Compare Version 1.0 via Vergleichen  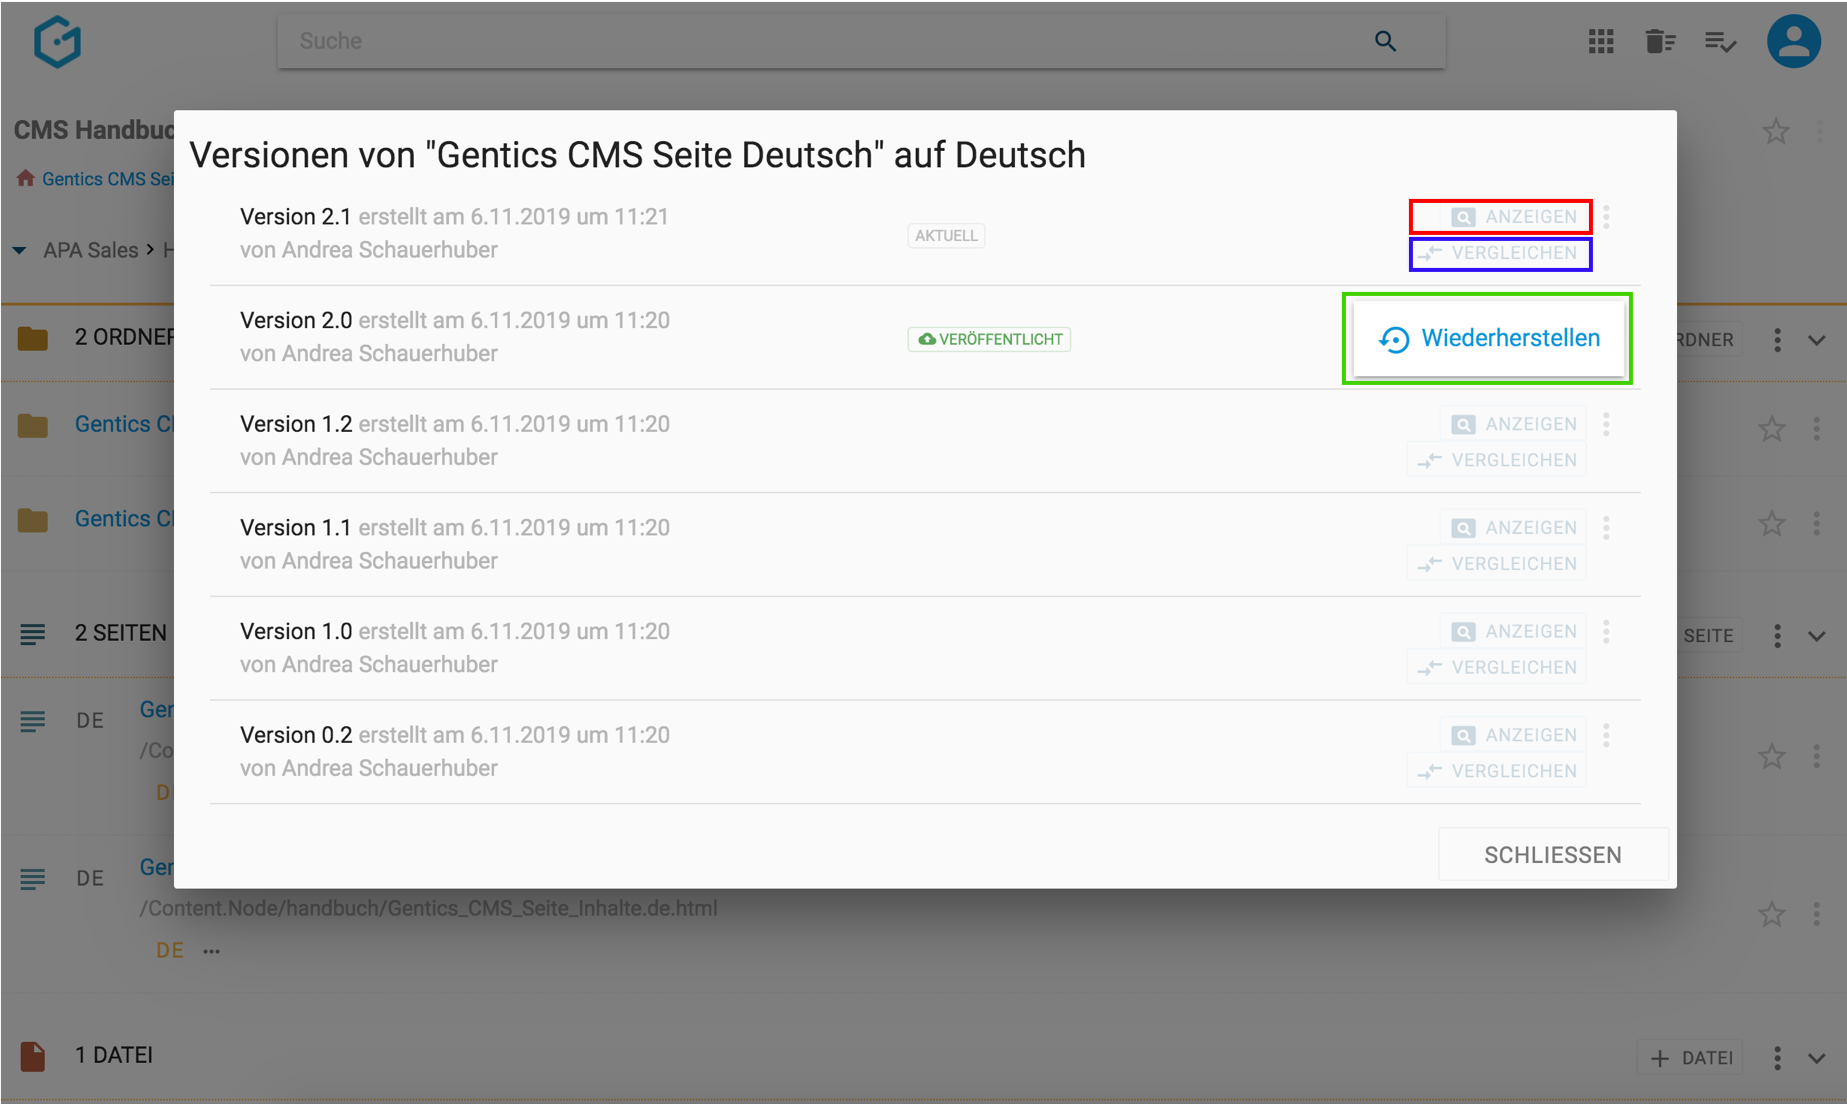pos(1497,668)
